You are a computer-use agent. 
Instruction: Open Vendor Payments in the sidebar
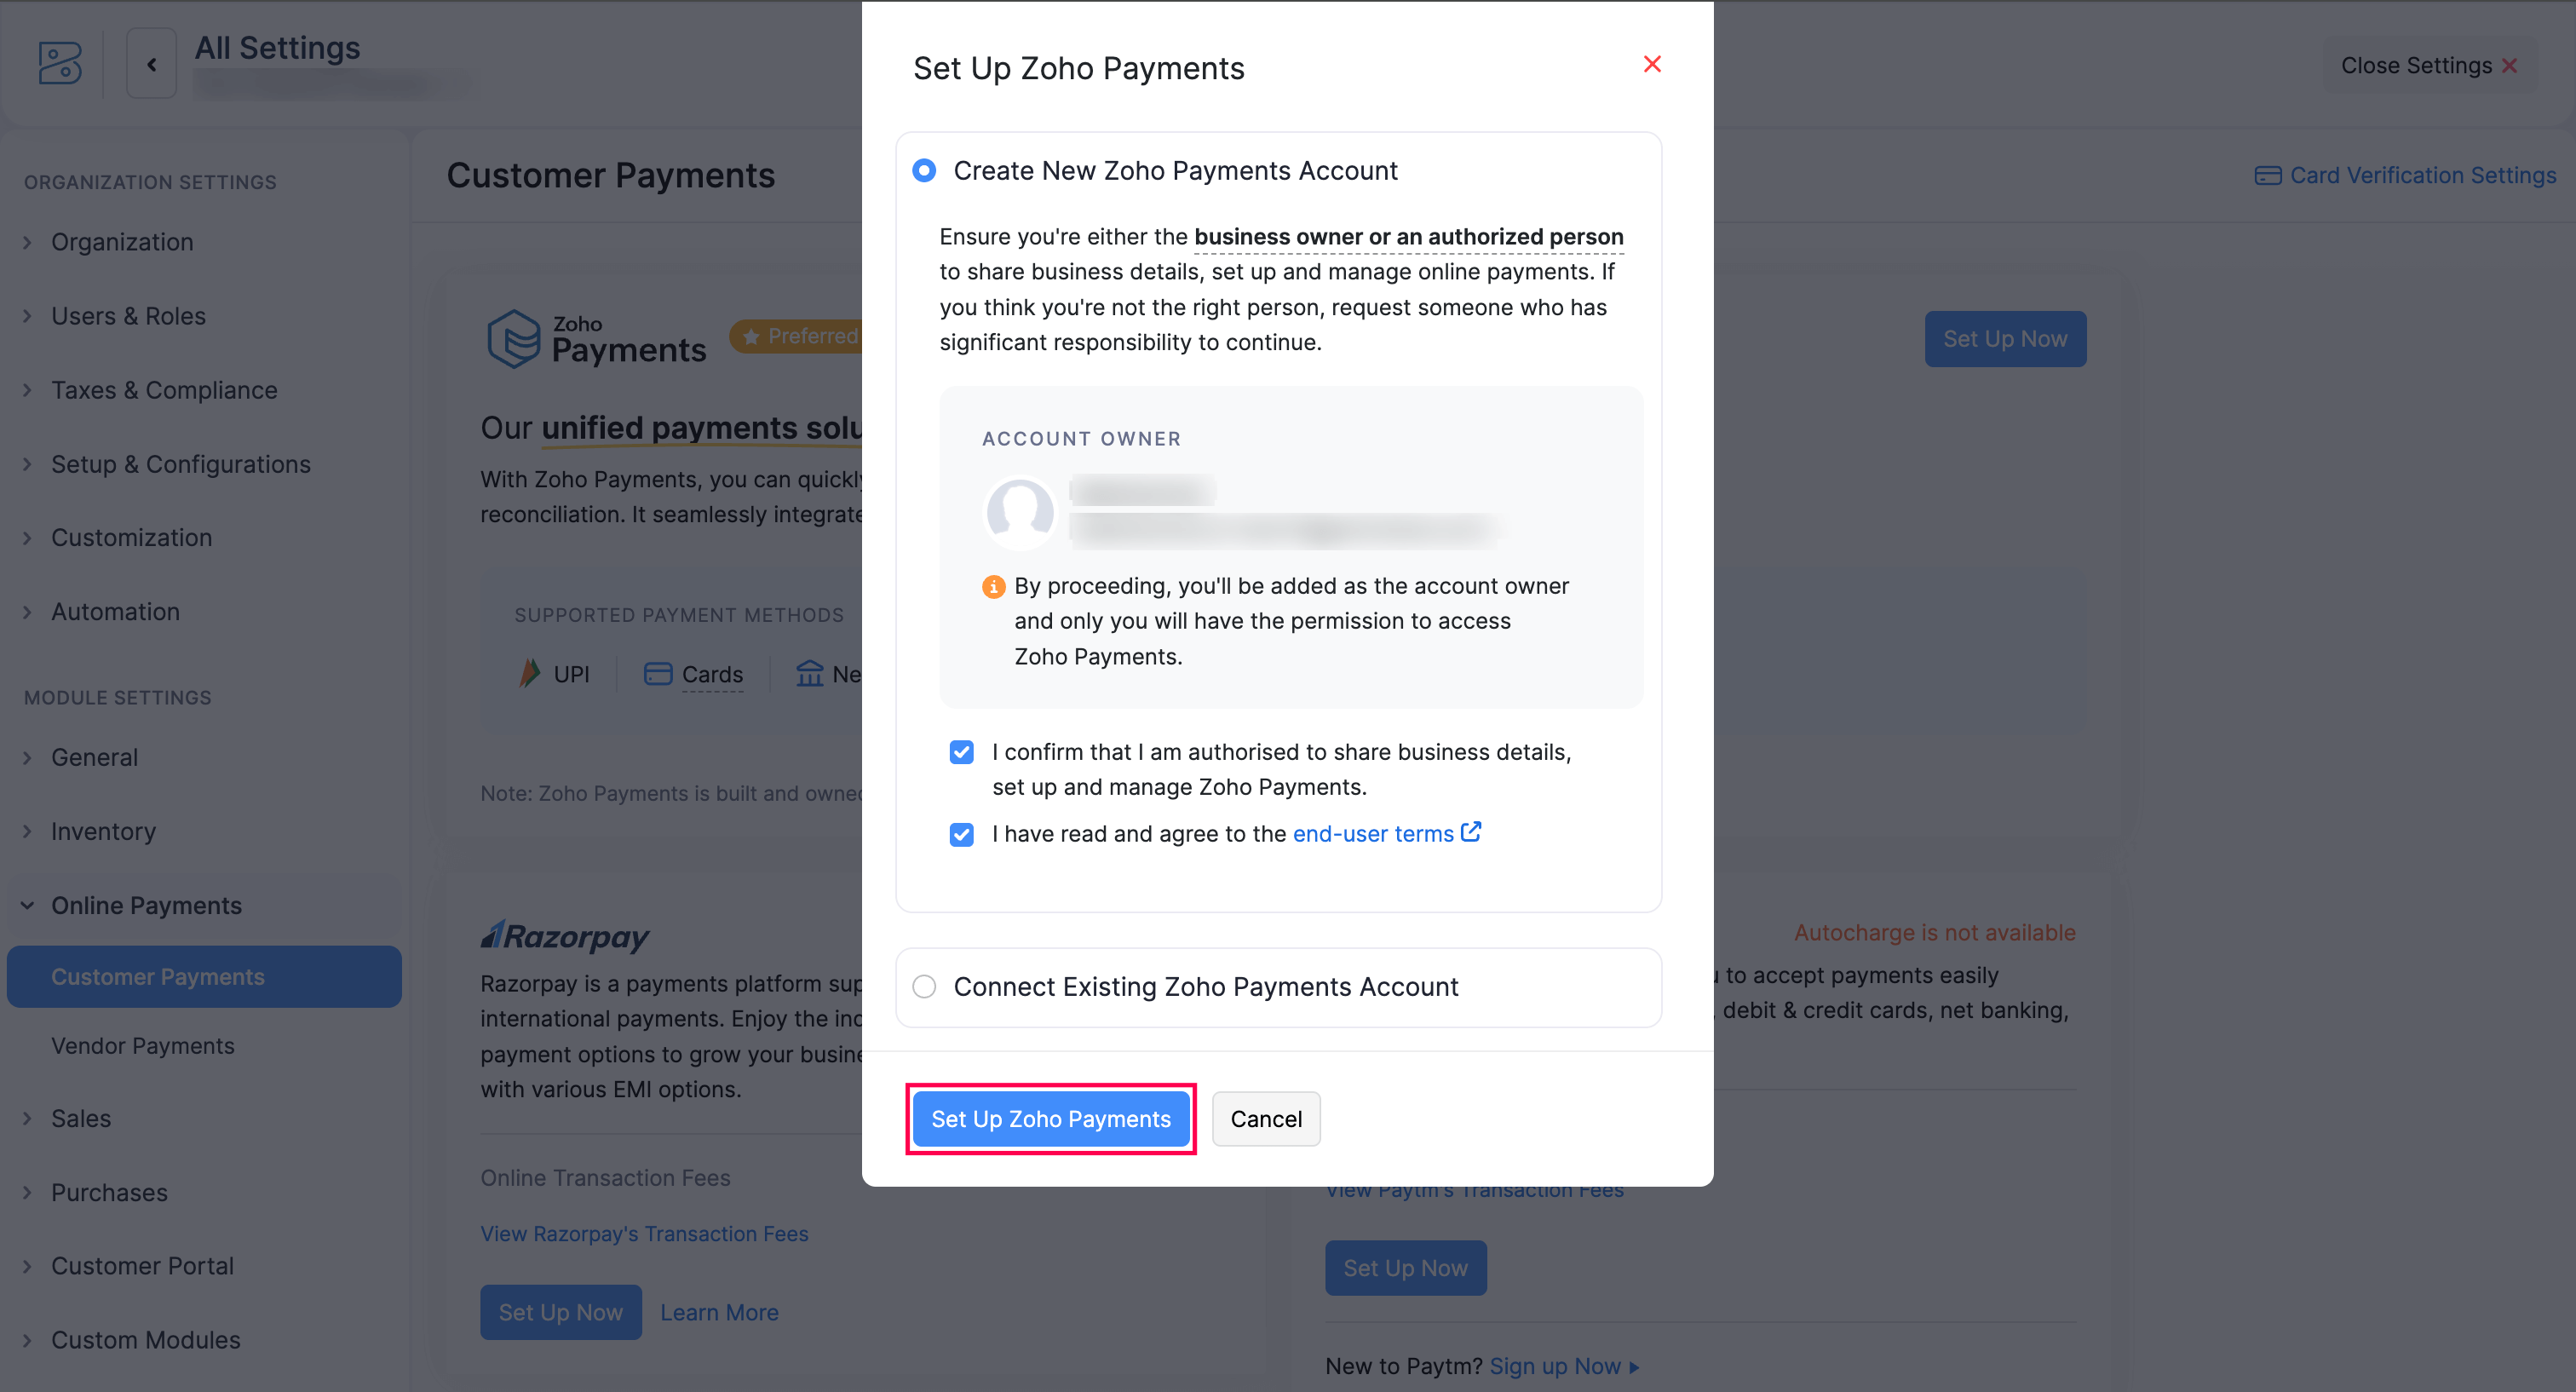tap(143, 1045)
